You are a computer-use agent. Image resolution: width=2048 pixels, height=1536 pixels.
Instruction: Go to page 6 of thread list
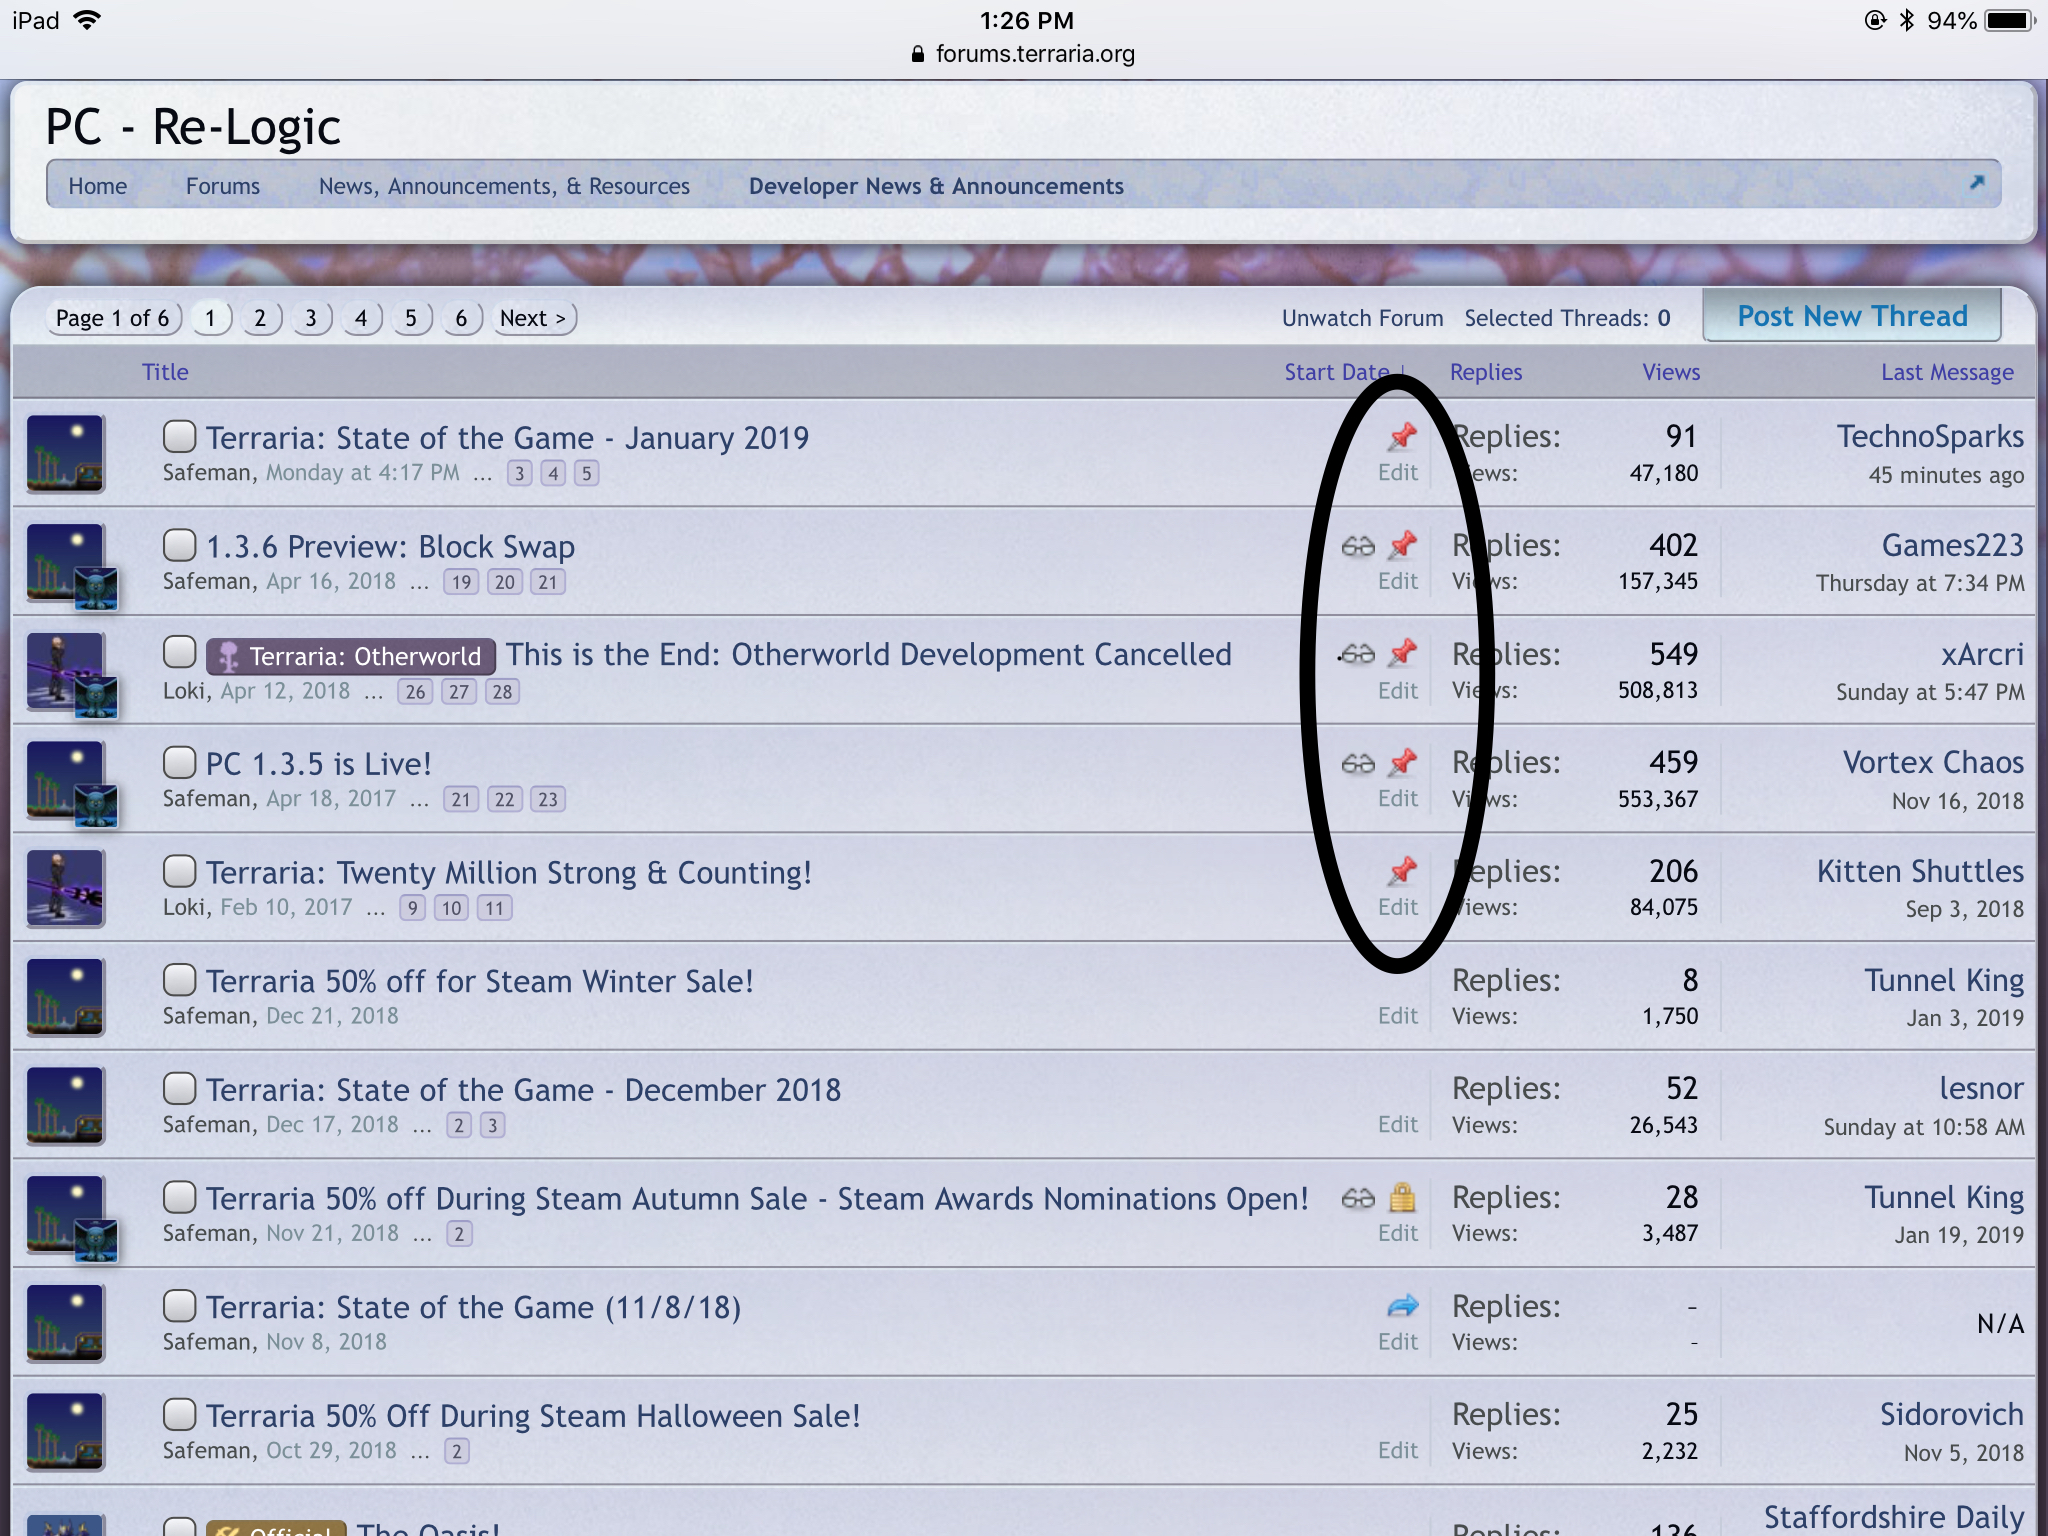point(461,318)
